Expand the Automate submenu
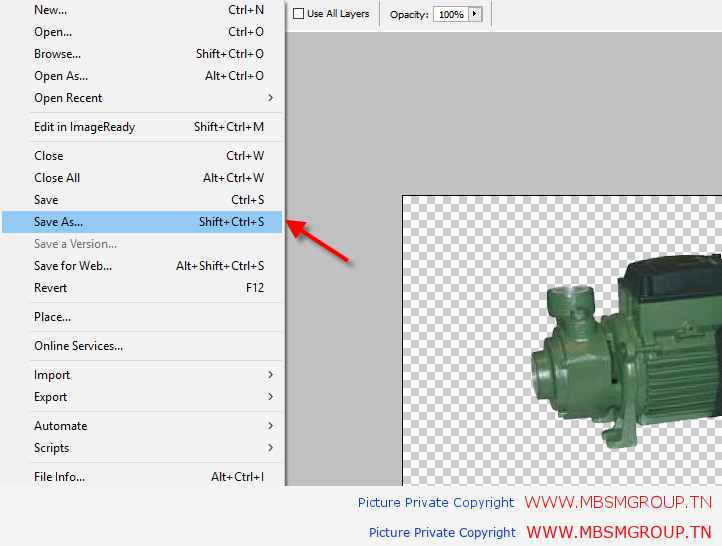Image resolution: width=722 pixels, height=546 pixels. (x=142, y=426)
